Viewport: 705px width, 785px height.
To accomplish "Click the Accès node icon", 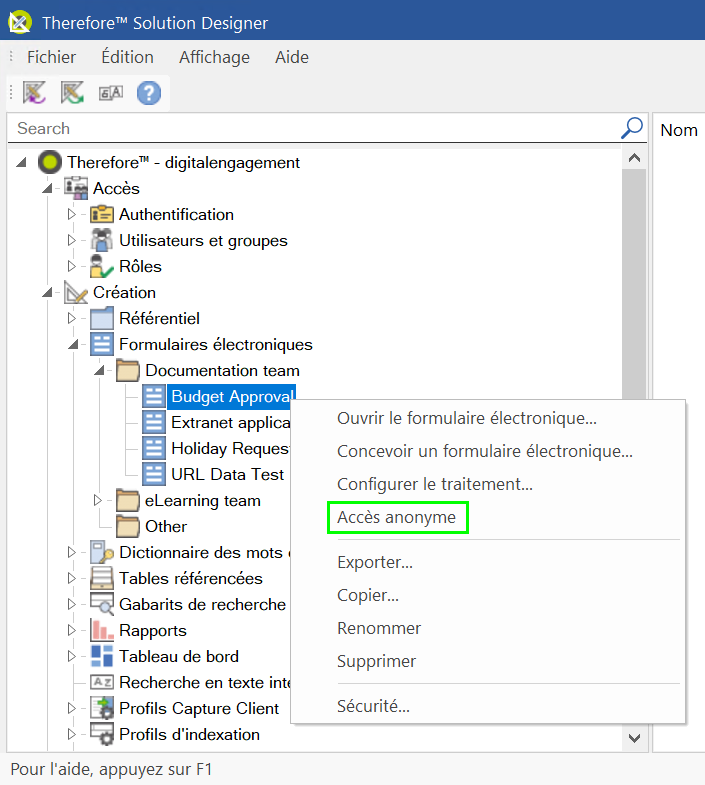I will 76,188.
